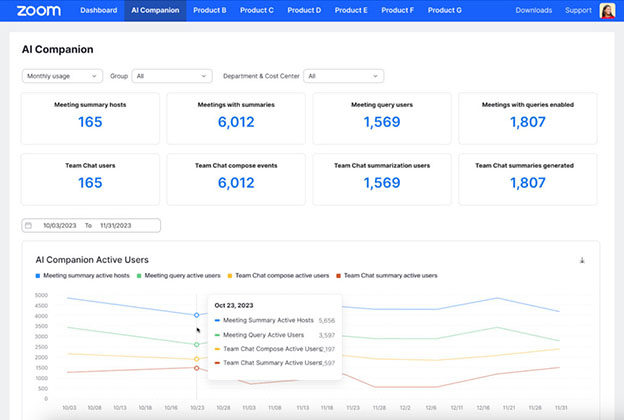Open the Support link
The image size is (624, 420).
pyautogui.click(x=578, y=11)
